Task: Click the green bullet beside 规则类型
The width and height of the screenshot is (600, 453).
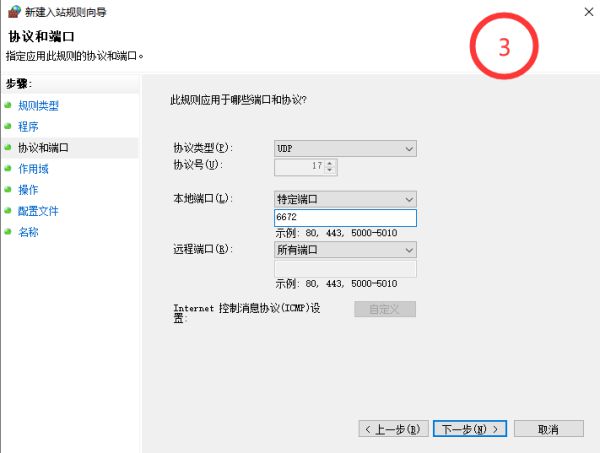Action: click(x=8, y=105)
